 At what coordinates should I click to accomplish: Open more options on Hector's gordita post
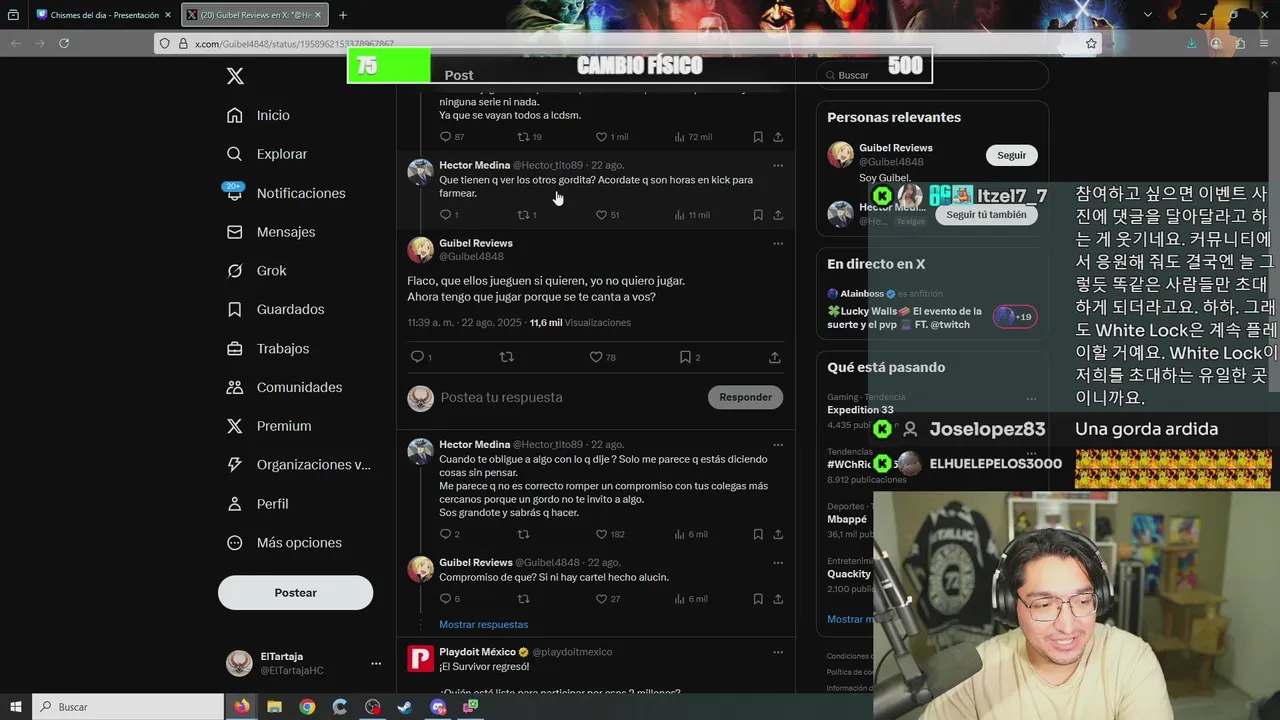tap(778, 165)
